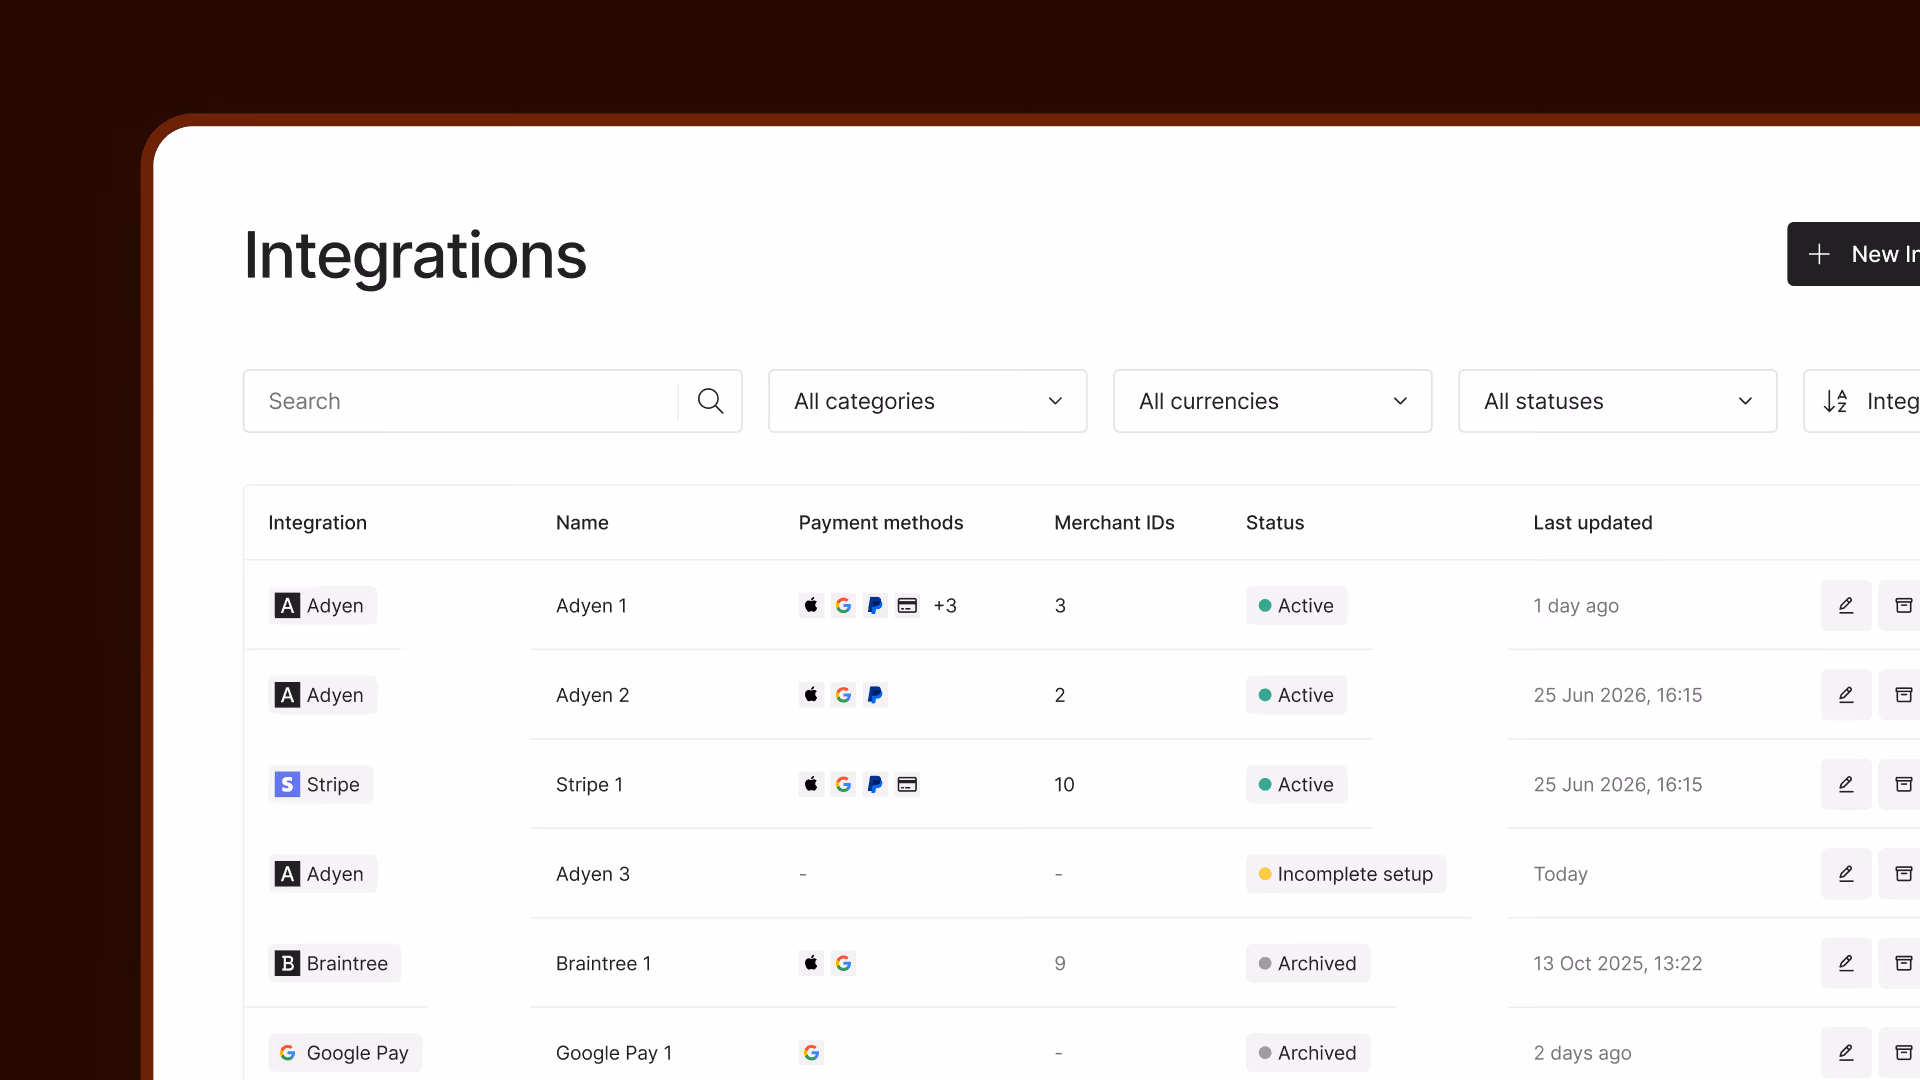Edit the Adyen 3 integration
The image size is (1920, 1080).
[1846, 874]
